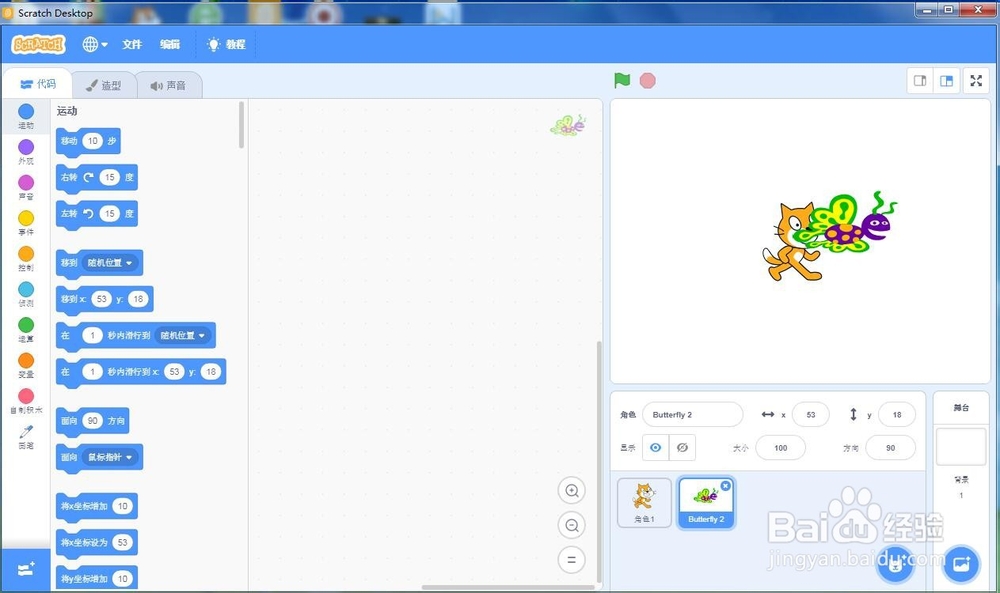This screenshot has height=593, width=1000.
Task: Click the green flag to run
Action: click(622, 80)
